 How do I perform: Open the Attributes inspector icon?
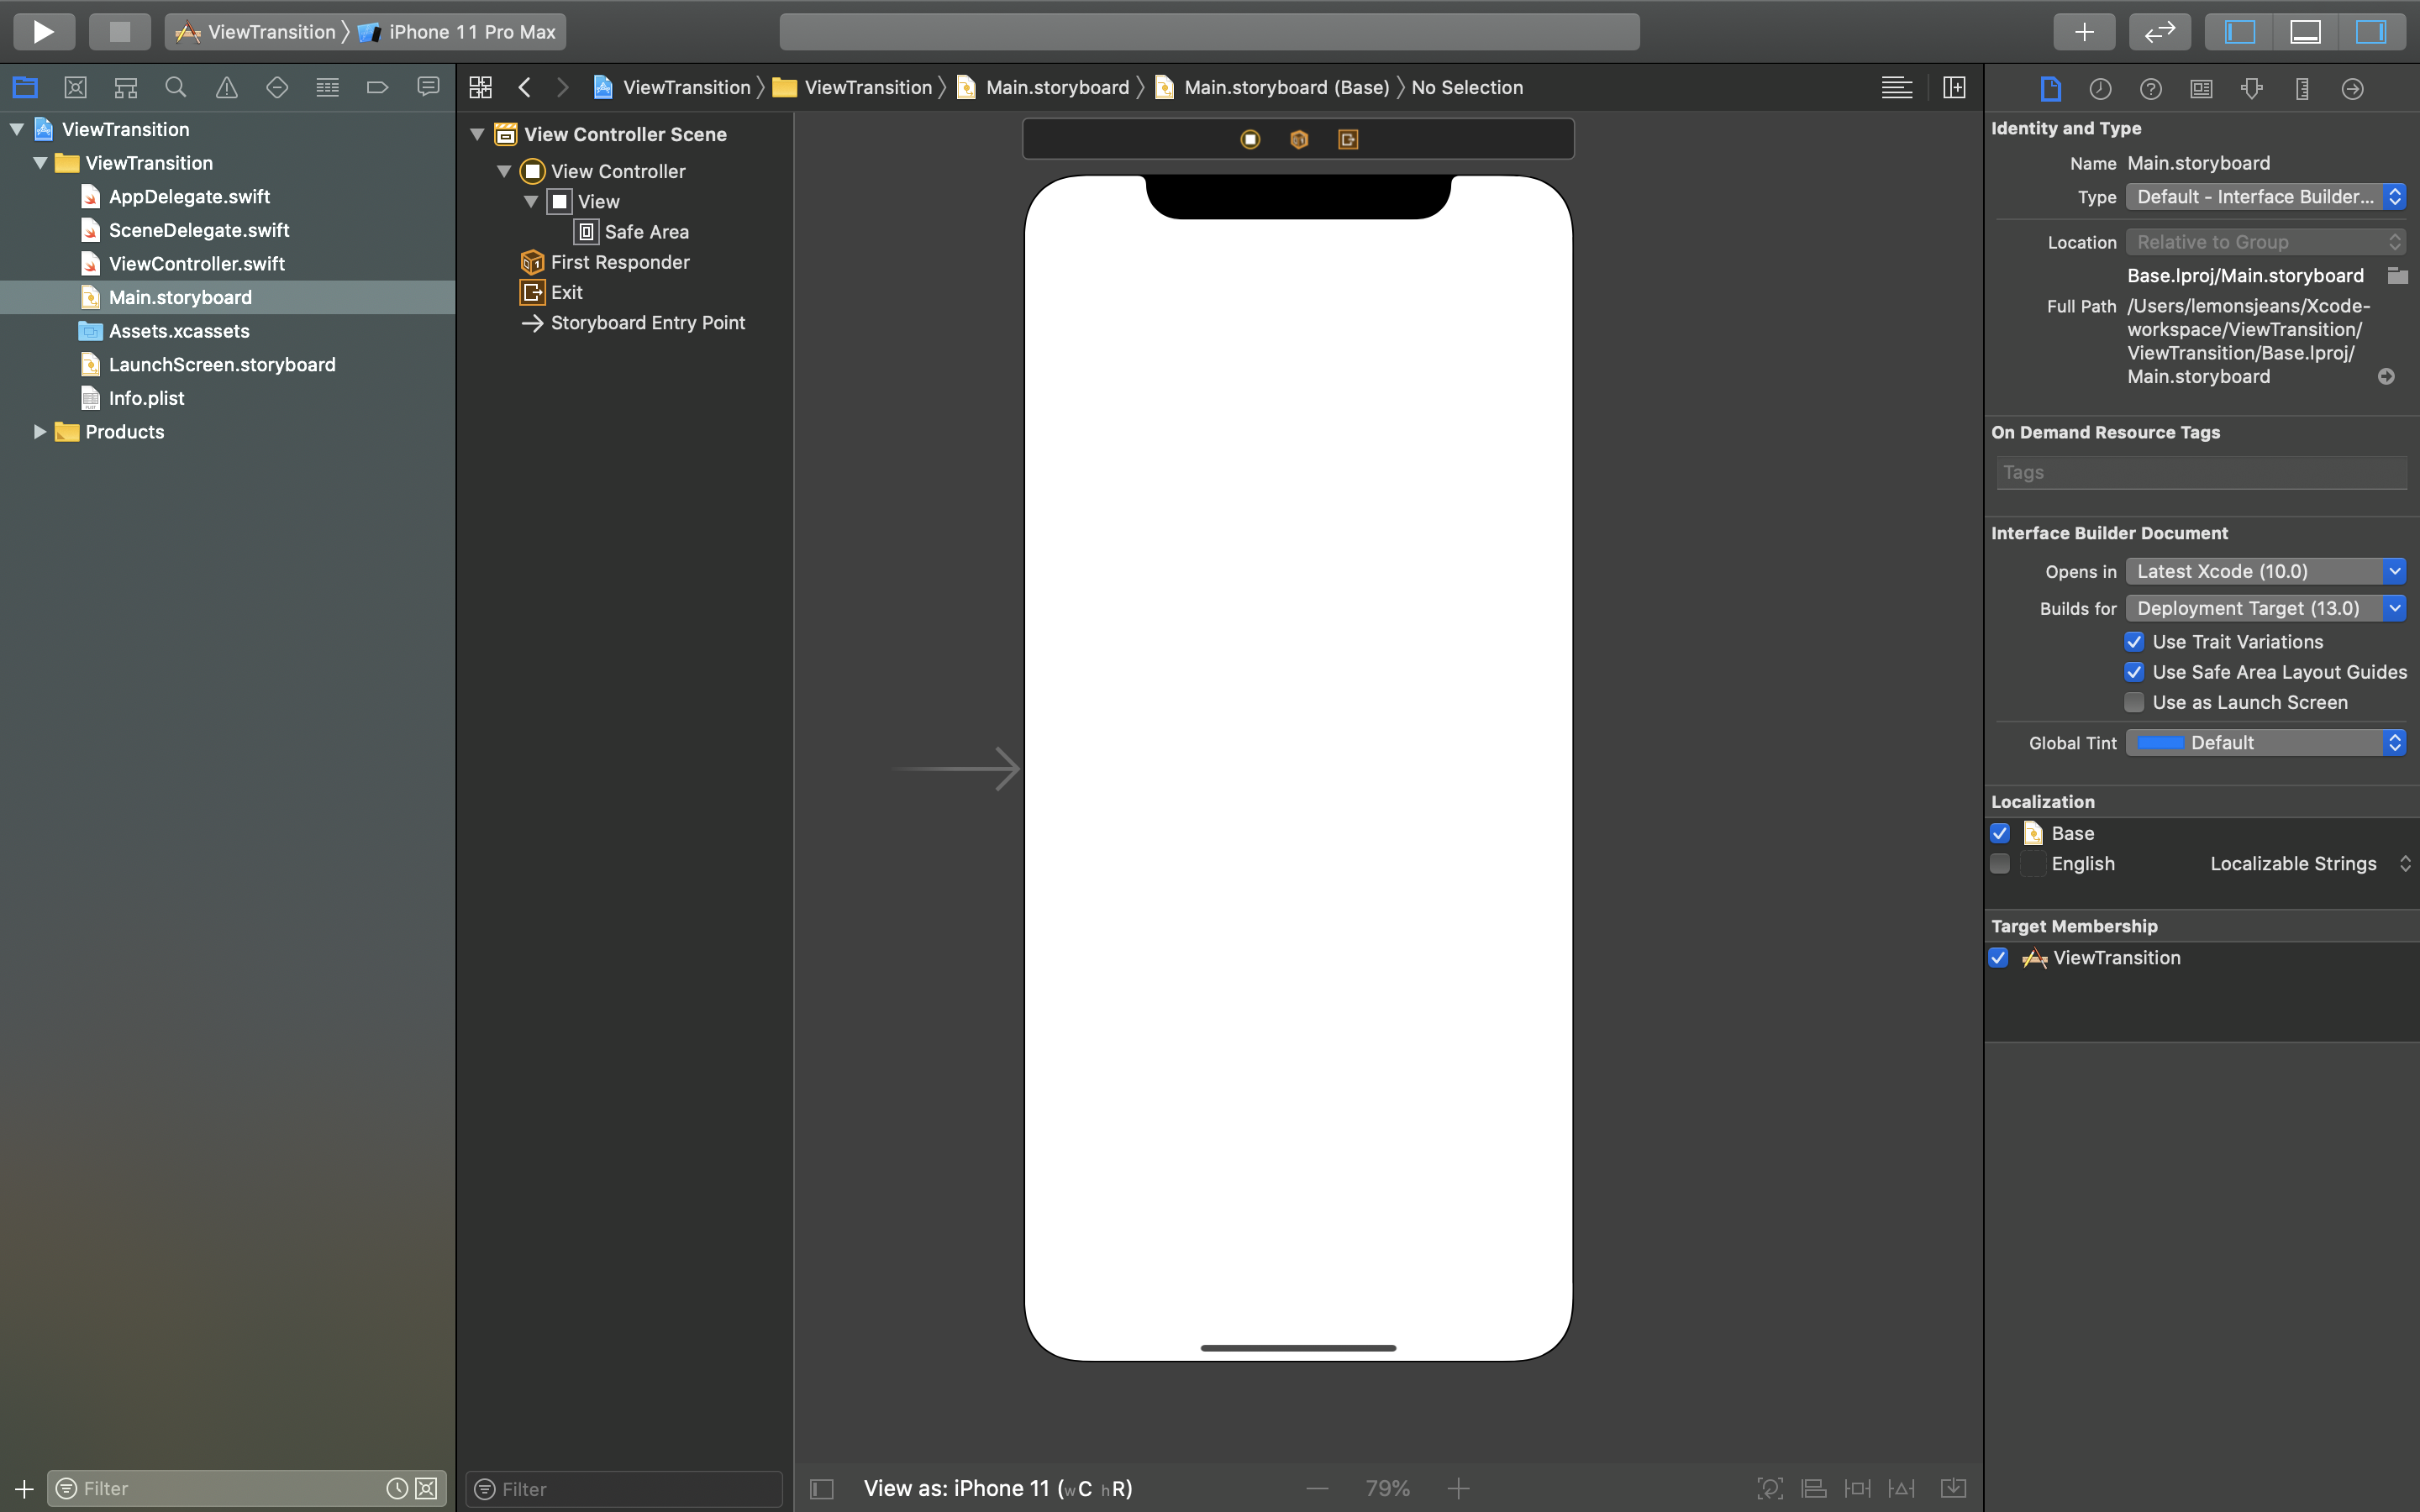pos(2251,89)
